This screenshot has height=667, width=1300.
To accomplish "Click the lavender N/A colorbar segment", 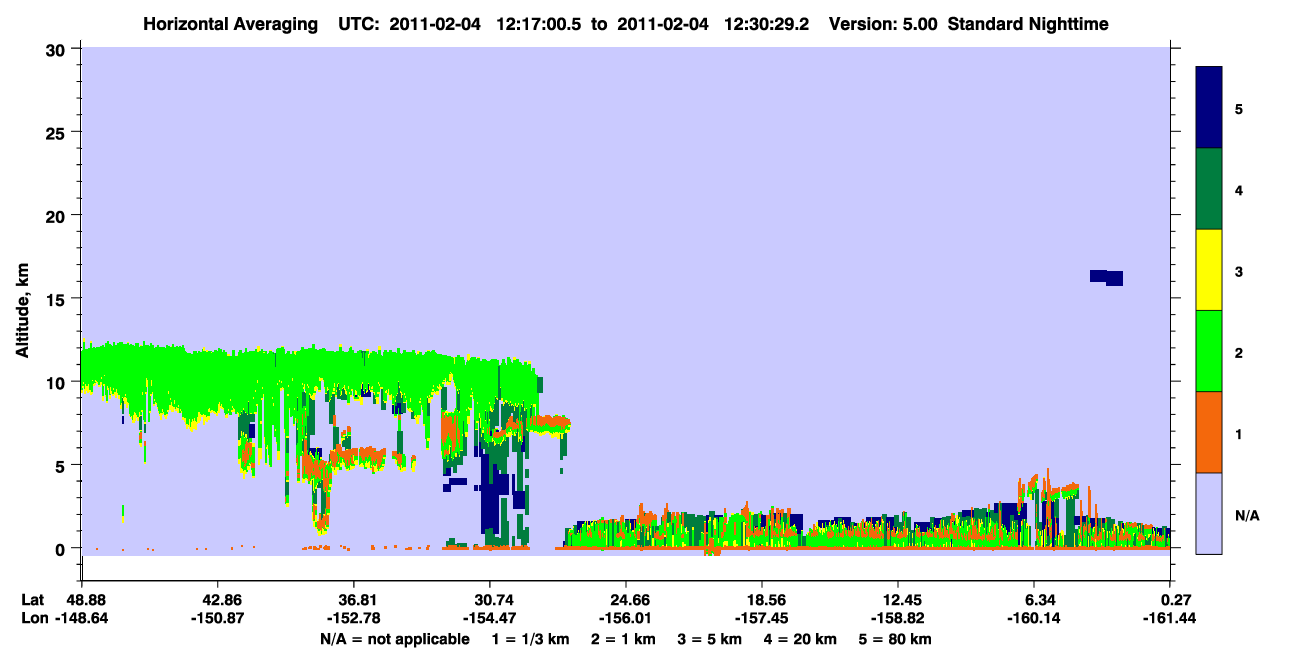I will (x=1209, y=512).
